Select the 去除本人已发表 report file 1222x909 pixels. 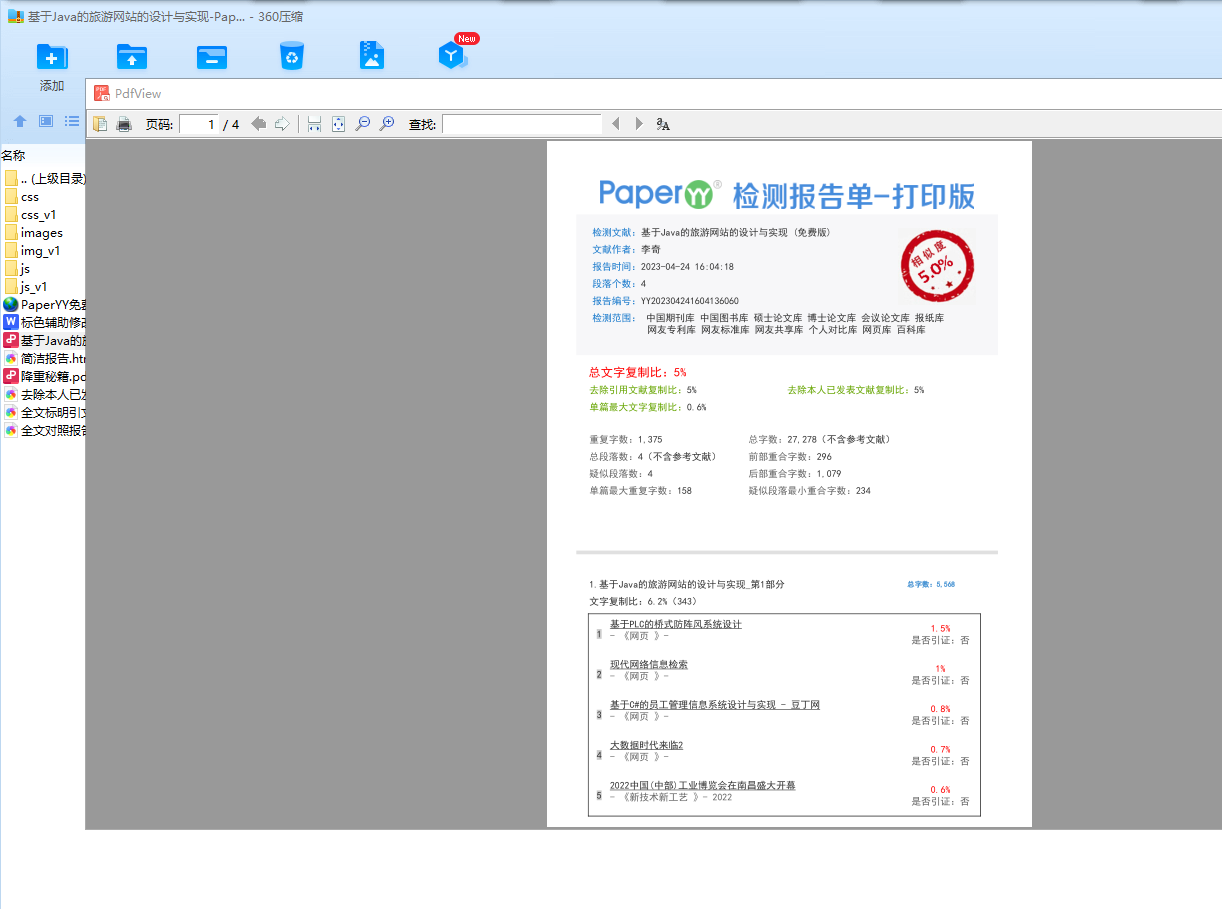(x=44, y=395)
